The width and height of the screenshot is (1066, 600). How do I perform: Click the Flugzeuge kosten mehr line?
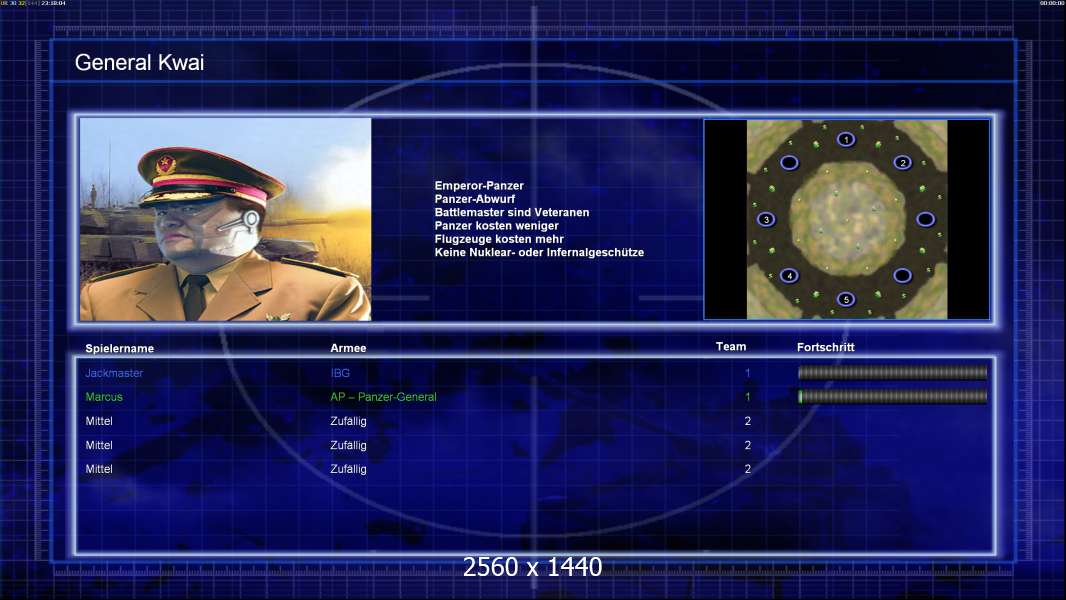click(x=499, y=239)
